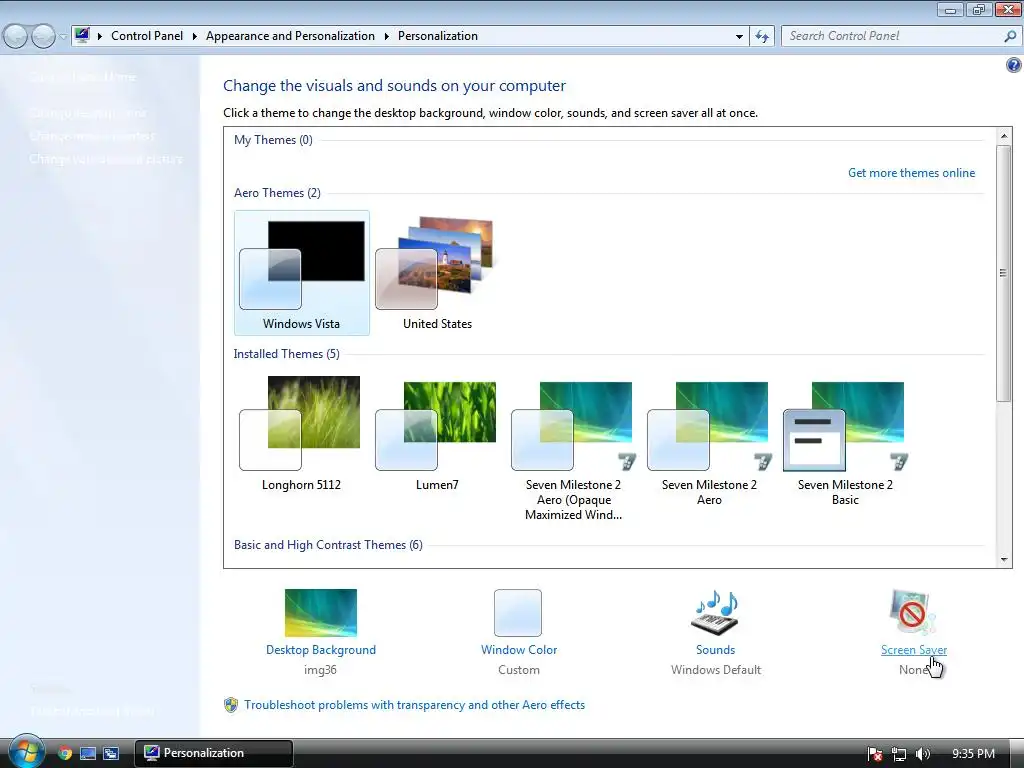The width and height of the screenshot is (1024, 768).
Task: Click the Window Color link
Action: 519,650
